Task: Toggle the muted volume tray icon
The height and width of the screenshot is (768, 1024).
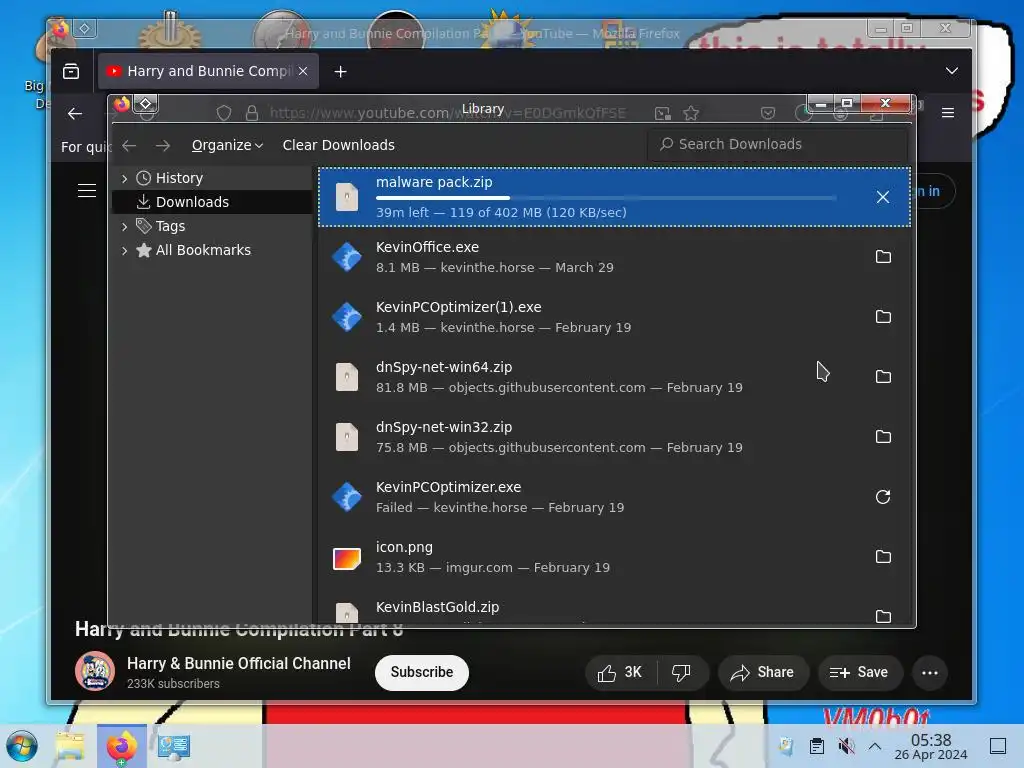Action: tap(846, 746)
